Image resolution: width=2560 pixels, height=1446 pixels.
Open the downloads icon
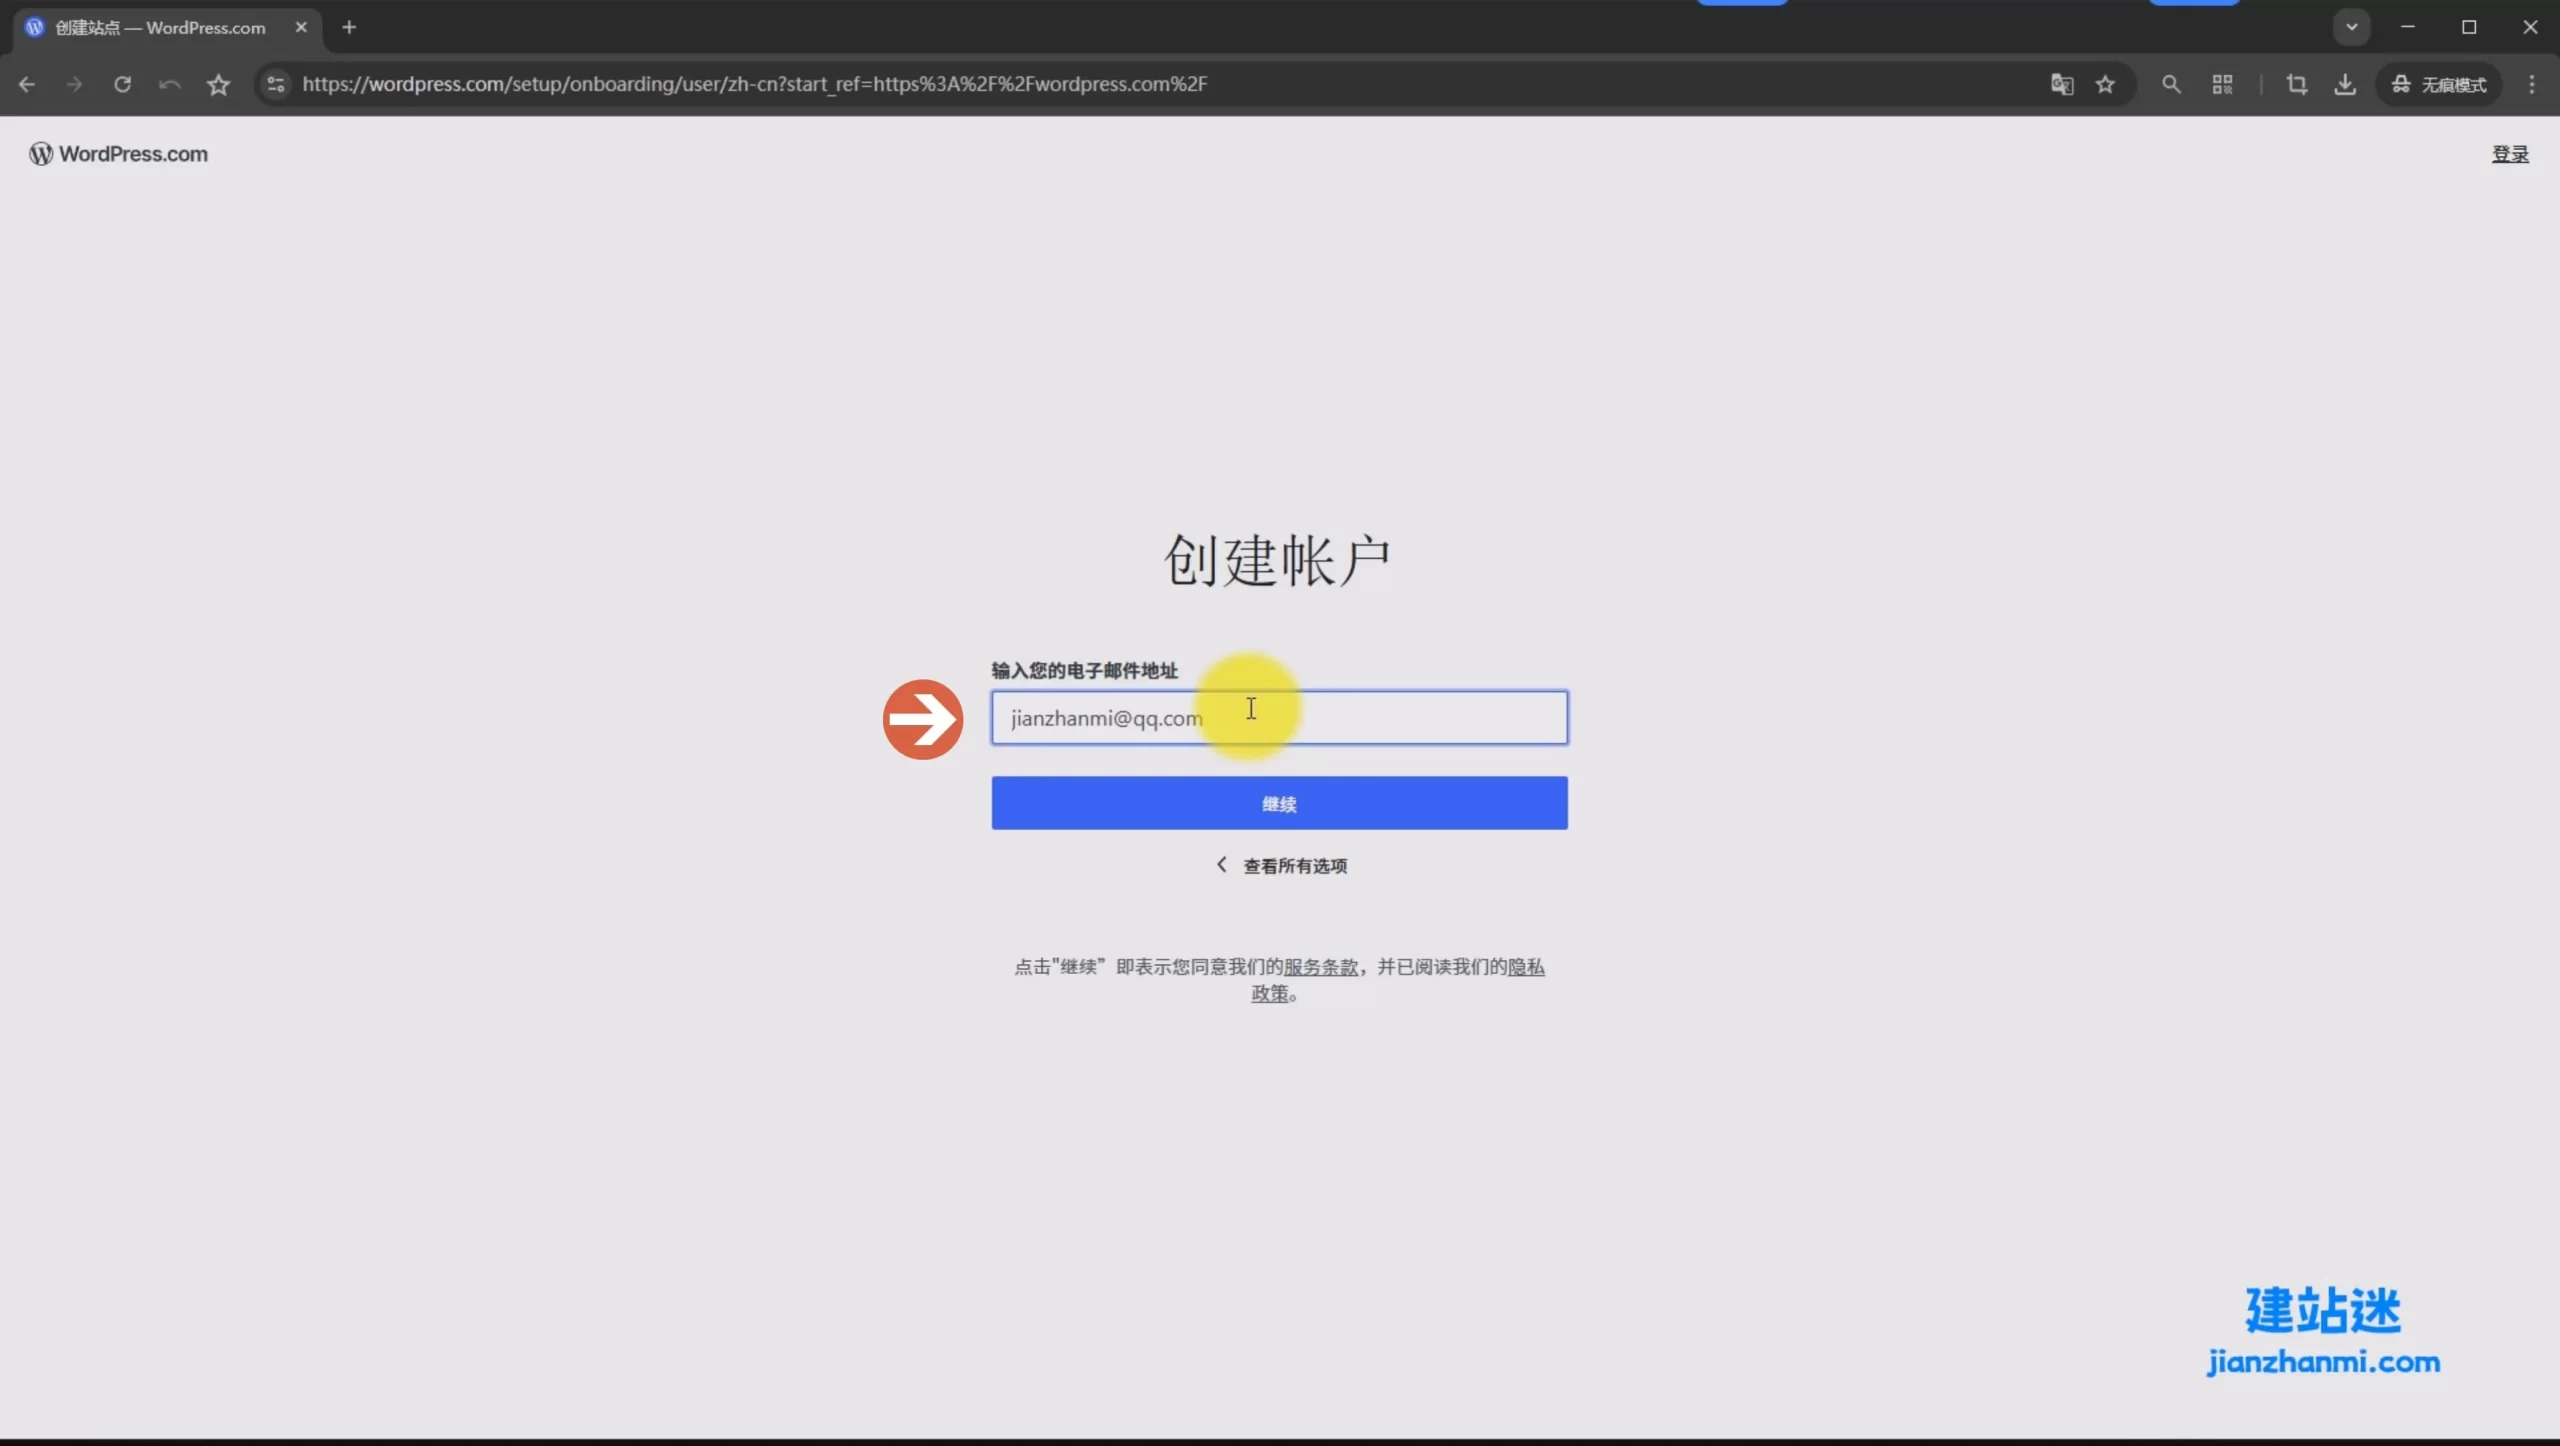[x=2344, y=85]
